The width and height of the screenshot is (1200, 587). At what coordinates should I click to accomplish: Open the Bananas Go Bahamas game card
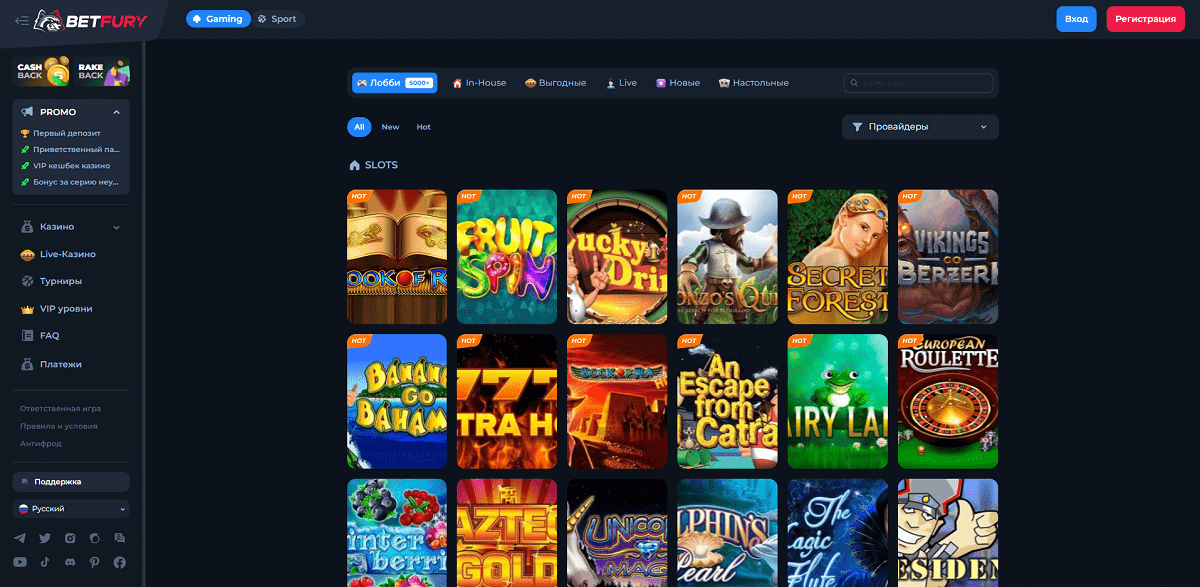pos(397,401)
